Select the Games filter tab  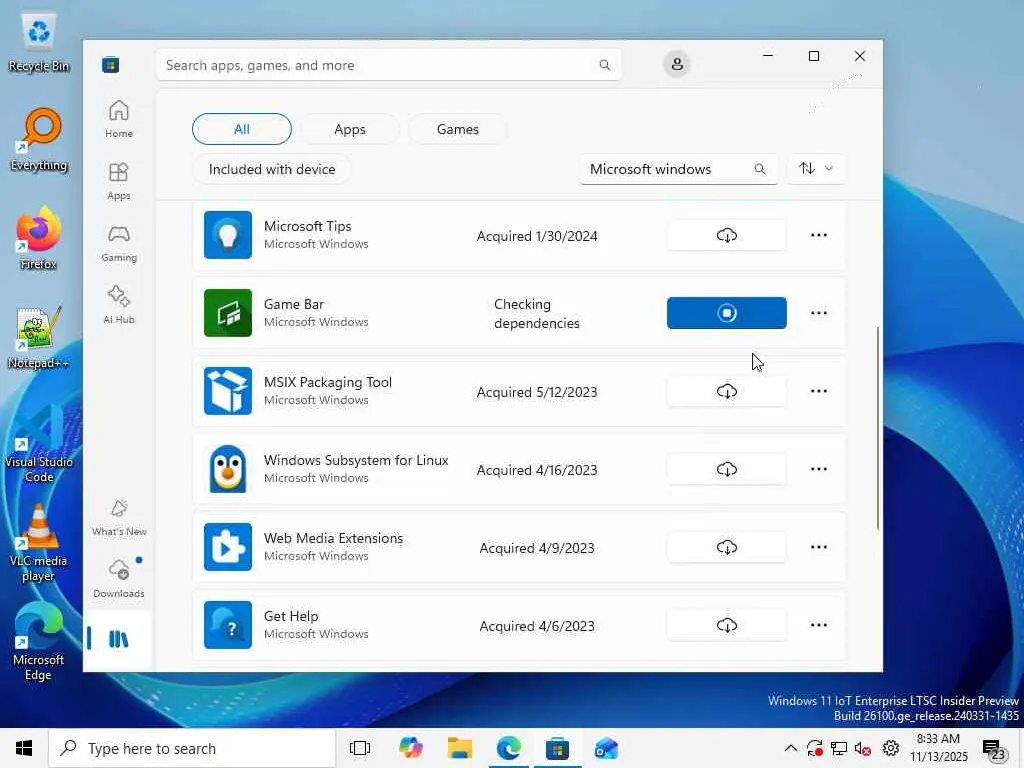pyautogui.click(x=457, y=129)
